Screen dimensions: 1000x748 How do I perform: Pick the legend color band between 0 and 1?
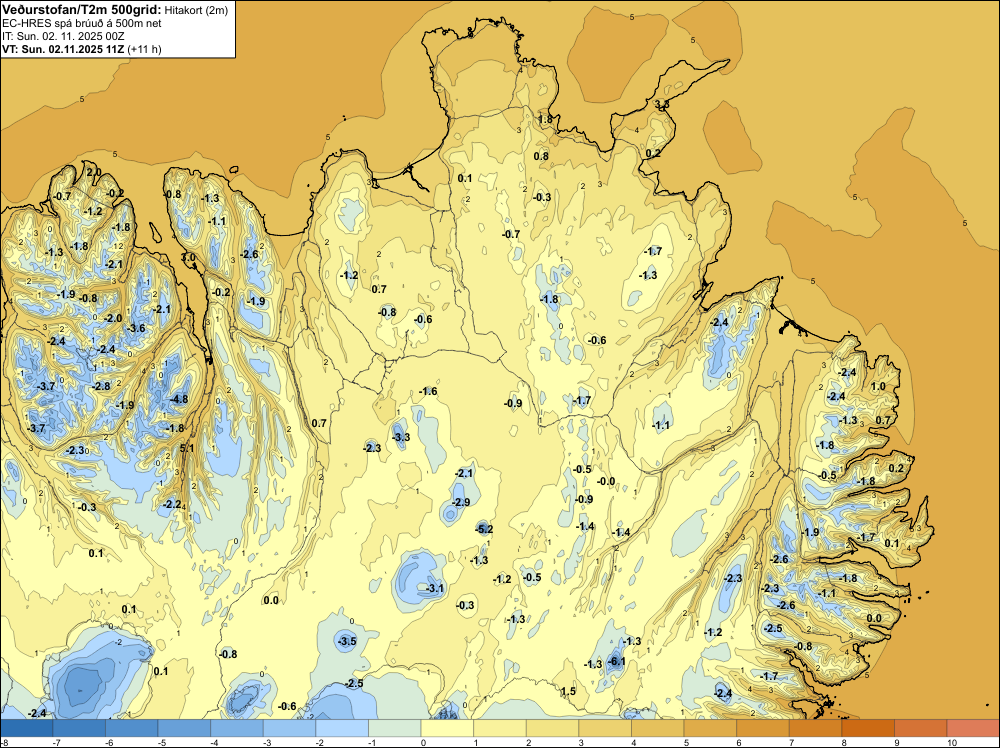(447, 728)
